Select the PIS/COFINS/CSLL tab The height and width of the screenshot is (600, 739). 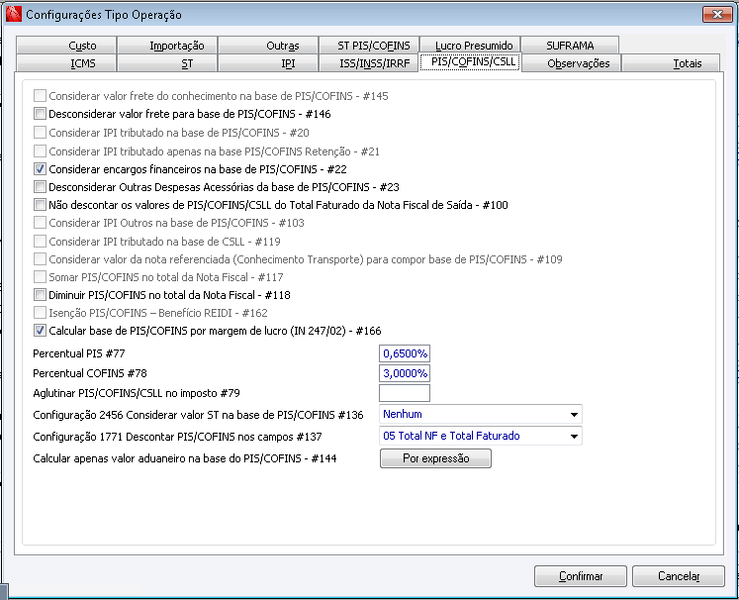470,62
